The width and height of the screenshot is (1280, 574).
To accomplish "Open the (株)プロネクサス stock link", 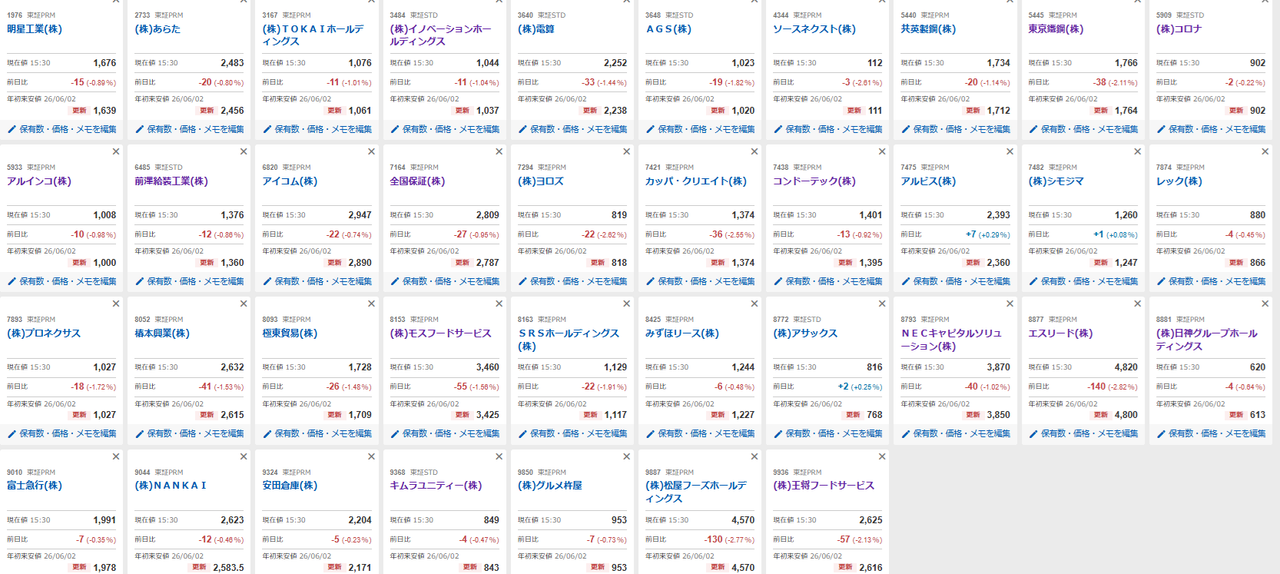I will [x=44, y=333].
